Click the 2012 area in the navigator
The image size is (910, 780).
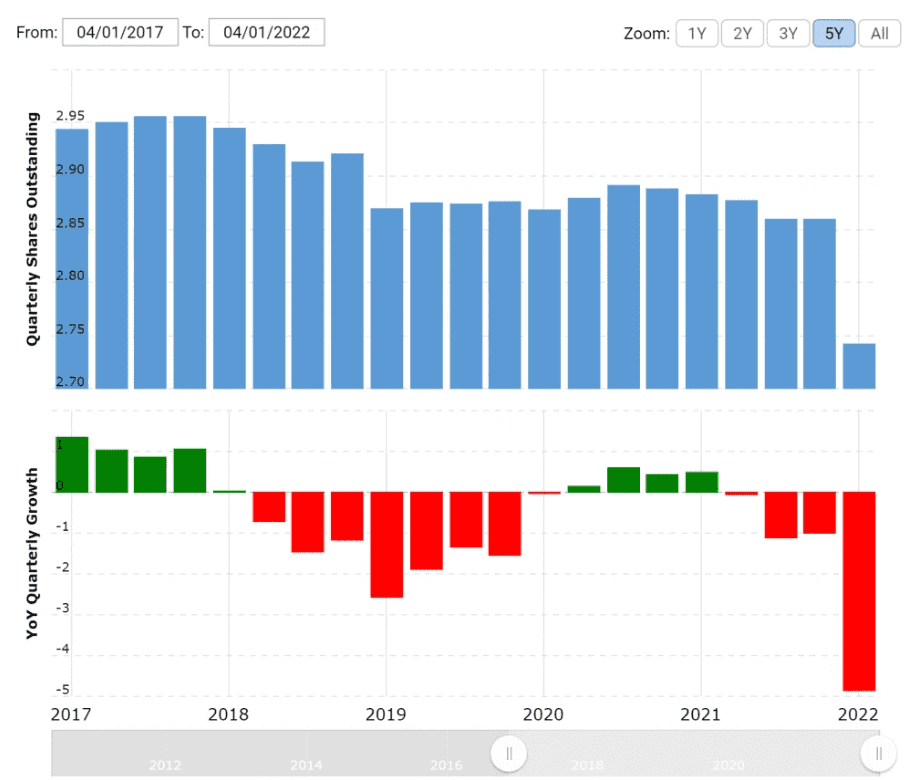click(165, 765)
